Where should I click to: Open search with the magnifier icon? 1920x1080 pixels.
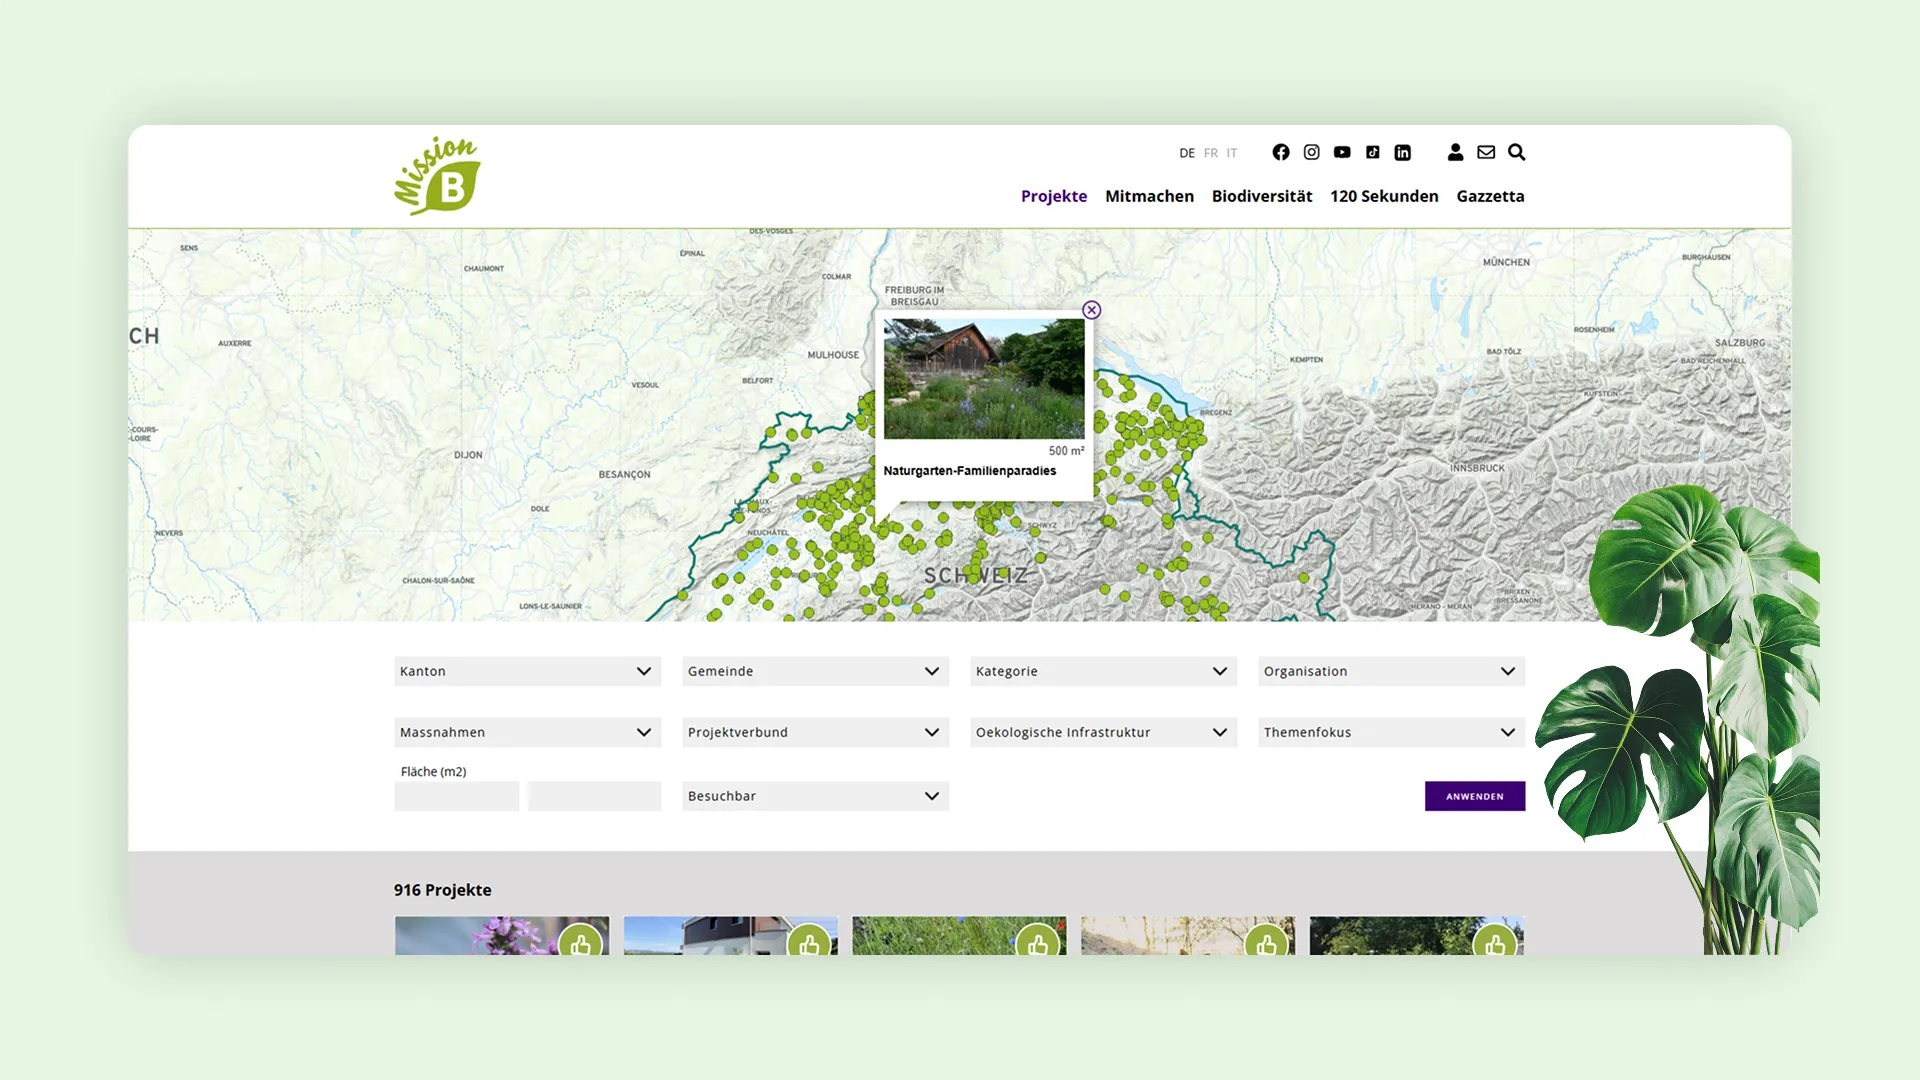point(1517,152)
